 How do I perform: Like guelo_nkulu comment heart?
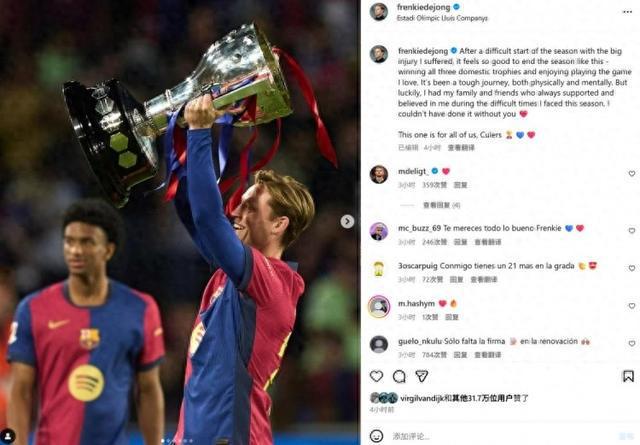(631, 343)
